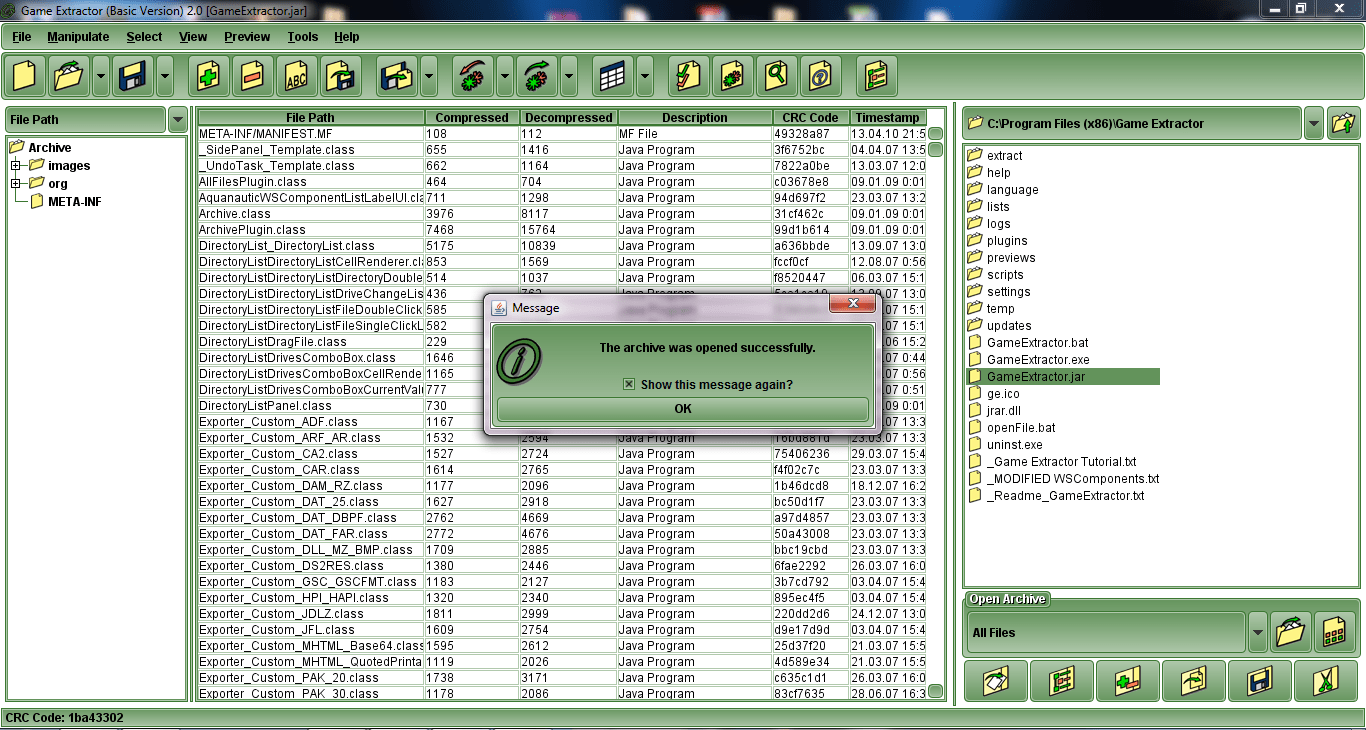Click bottom-right panel's green scissors icon
Image resolution: width=1366 pixels, height=730 pixels.
(1326, 681)
